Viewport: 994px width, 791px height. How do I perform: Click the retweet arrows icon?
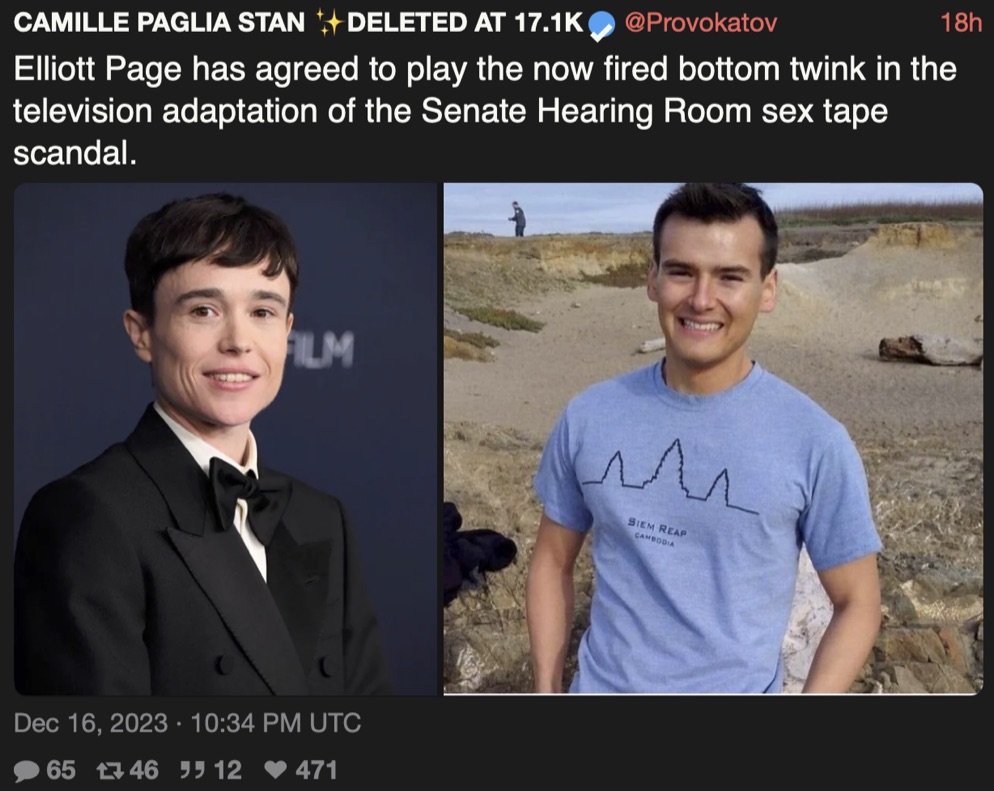(110, 771)
